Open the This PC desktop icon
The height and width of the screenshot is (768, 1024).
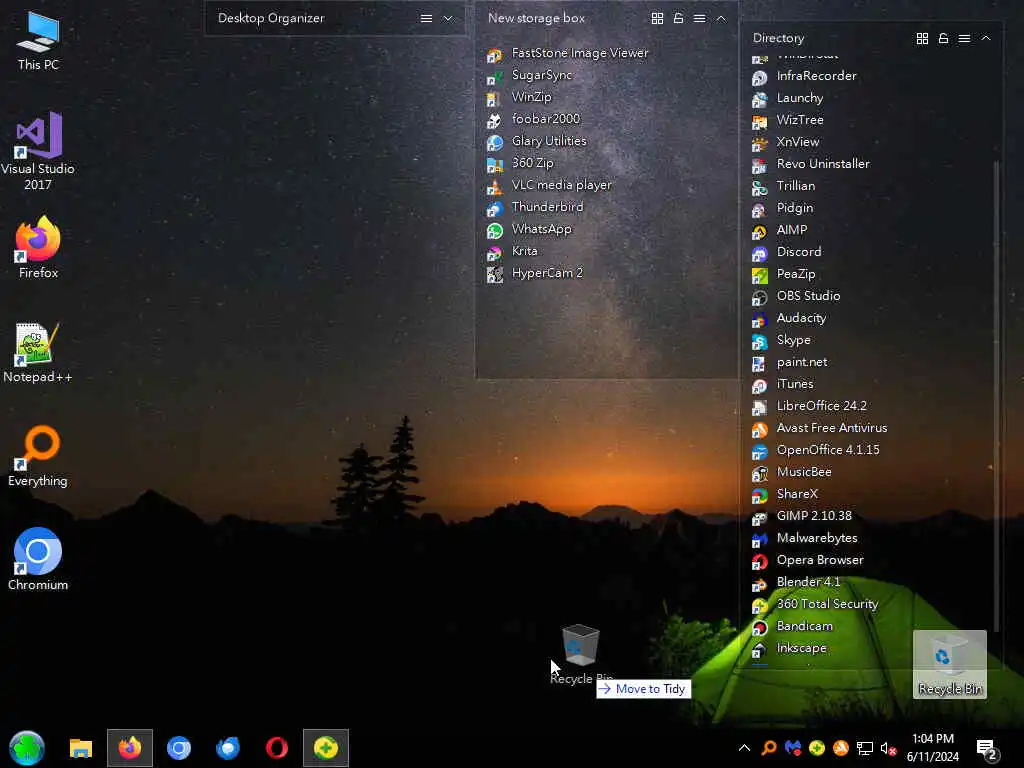pyautogui.click(x=38, y=40)
